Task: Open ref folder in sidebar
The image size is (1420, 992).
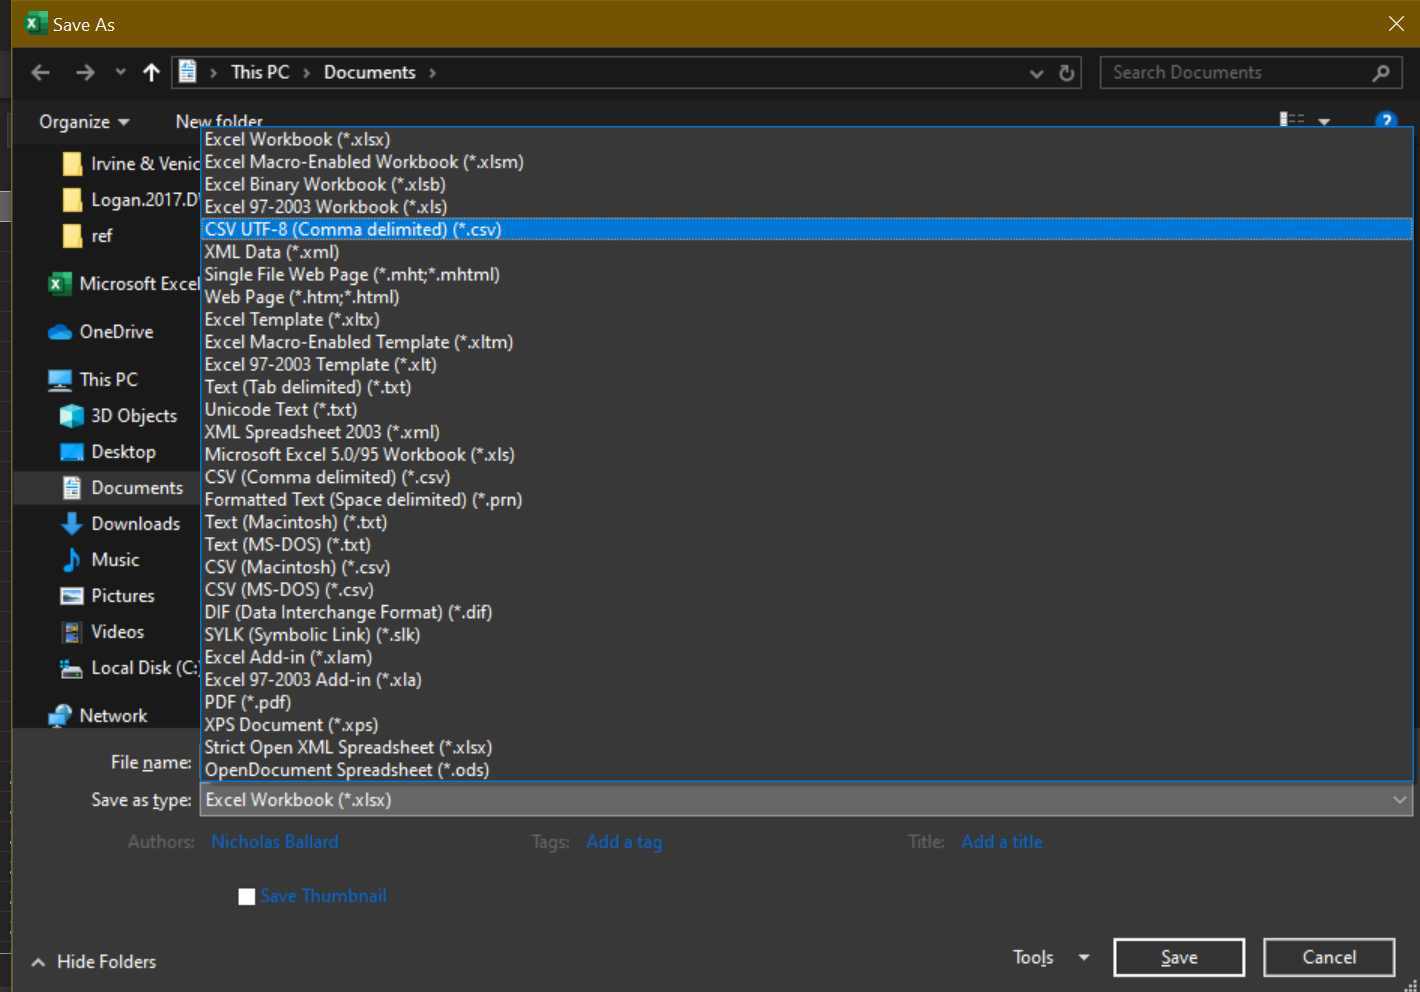Action: pos(87,236)
